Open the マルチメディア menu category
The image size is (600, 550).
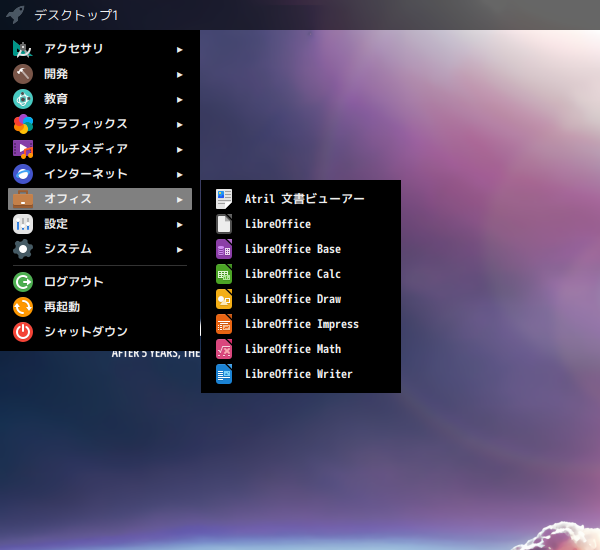click(100, 149)
